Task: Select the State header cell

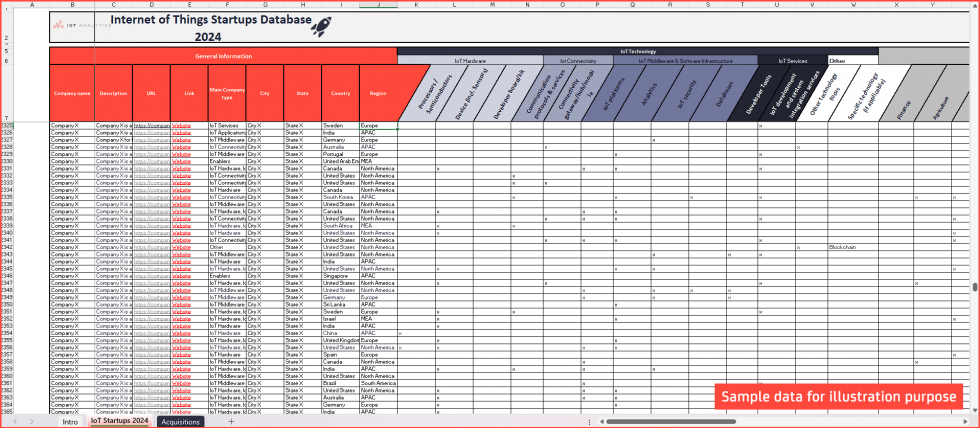Action: (x=302, y=93)
